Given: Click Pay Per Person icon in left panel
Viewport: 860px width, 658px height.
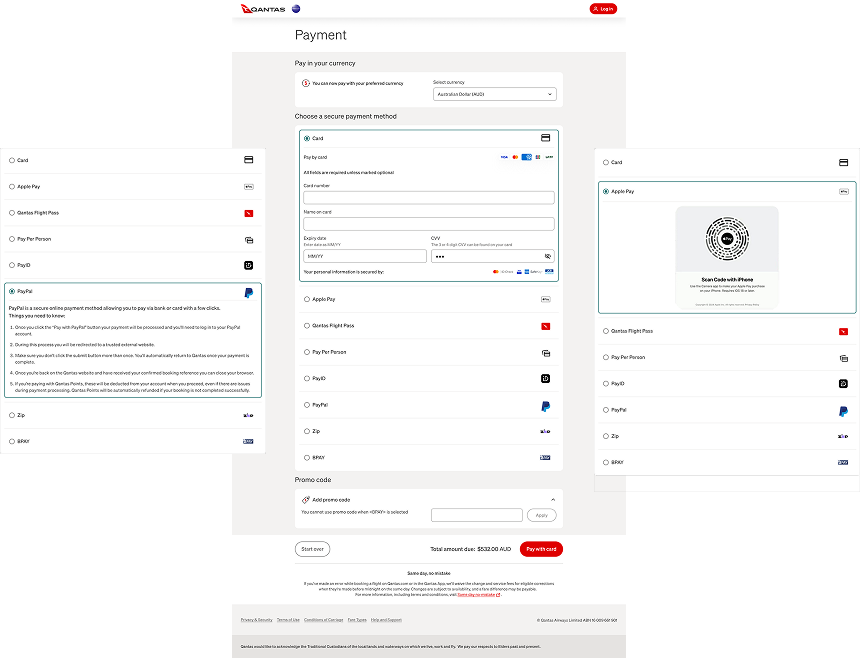Looking at the screenshot, I should tap(248, 240).
